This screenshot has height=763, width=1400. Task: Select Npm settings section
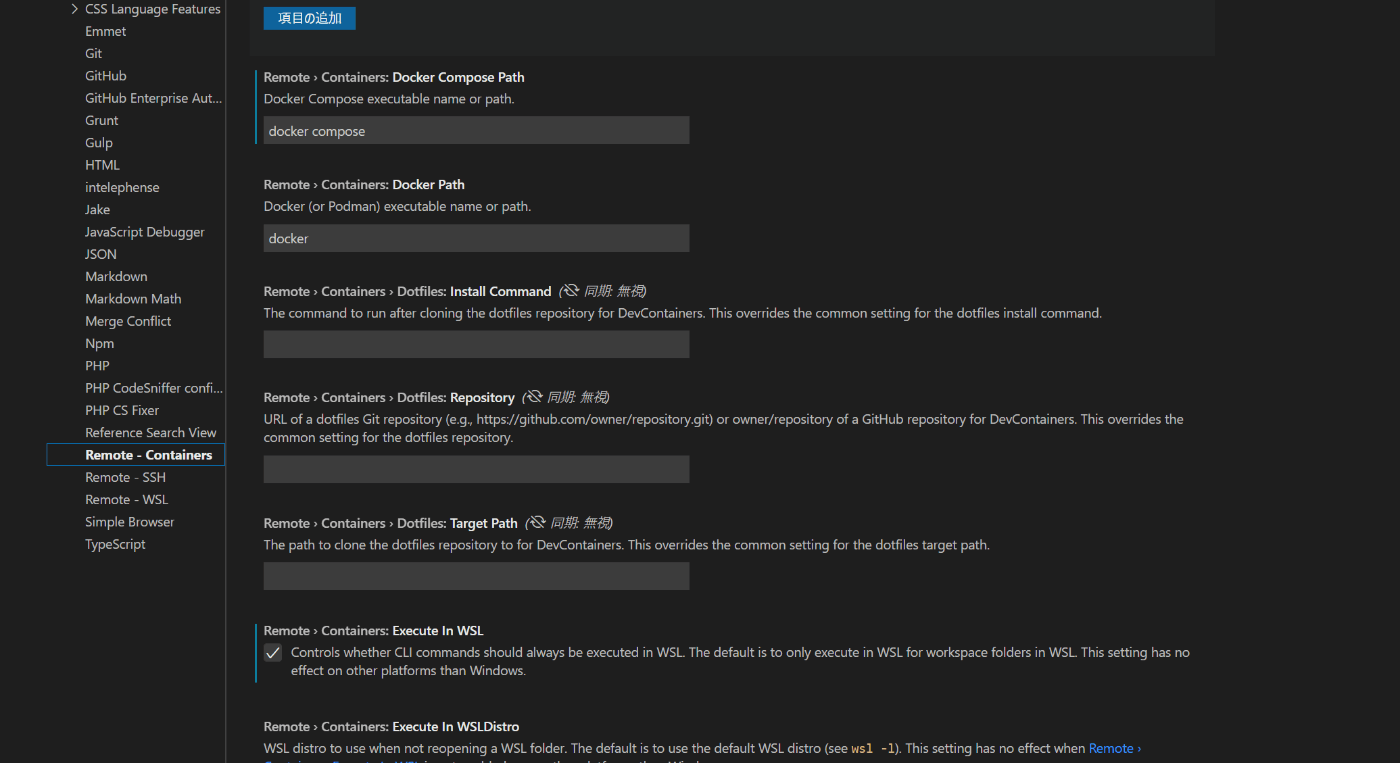(x=100, y=344)
